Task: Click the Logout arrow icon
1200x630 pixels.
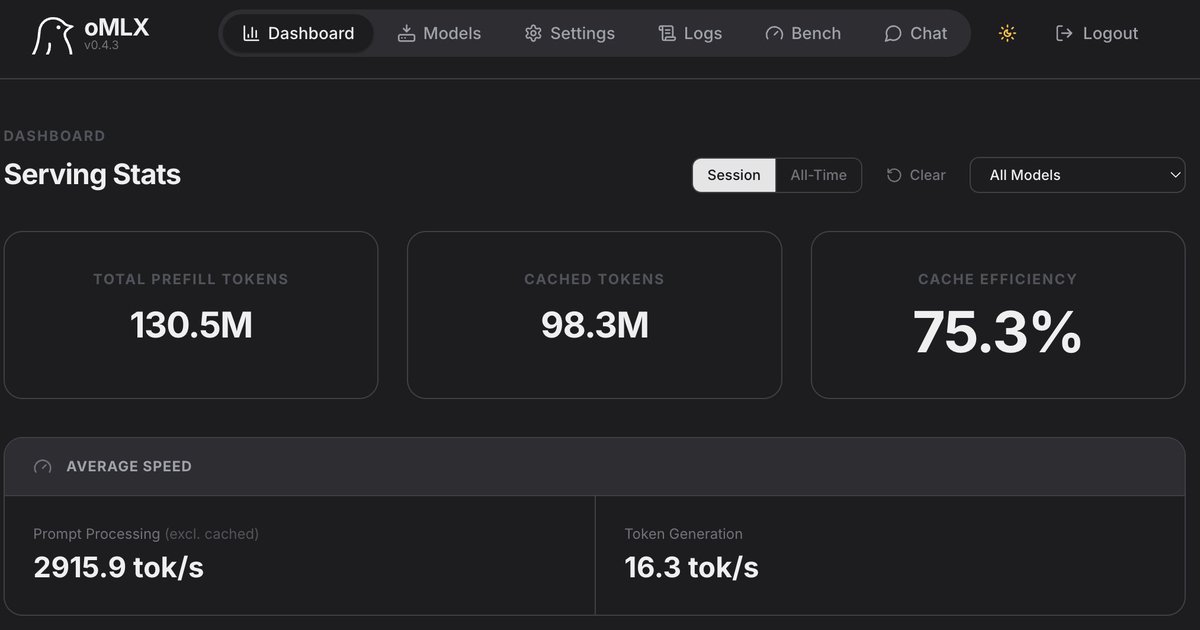Action: click(1064, 33)
